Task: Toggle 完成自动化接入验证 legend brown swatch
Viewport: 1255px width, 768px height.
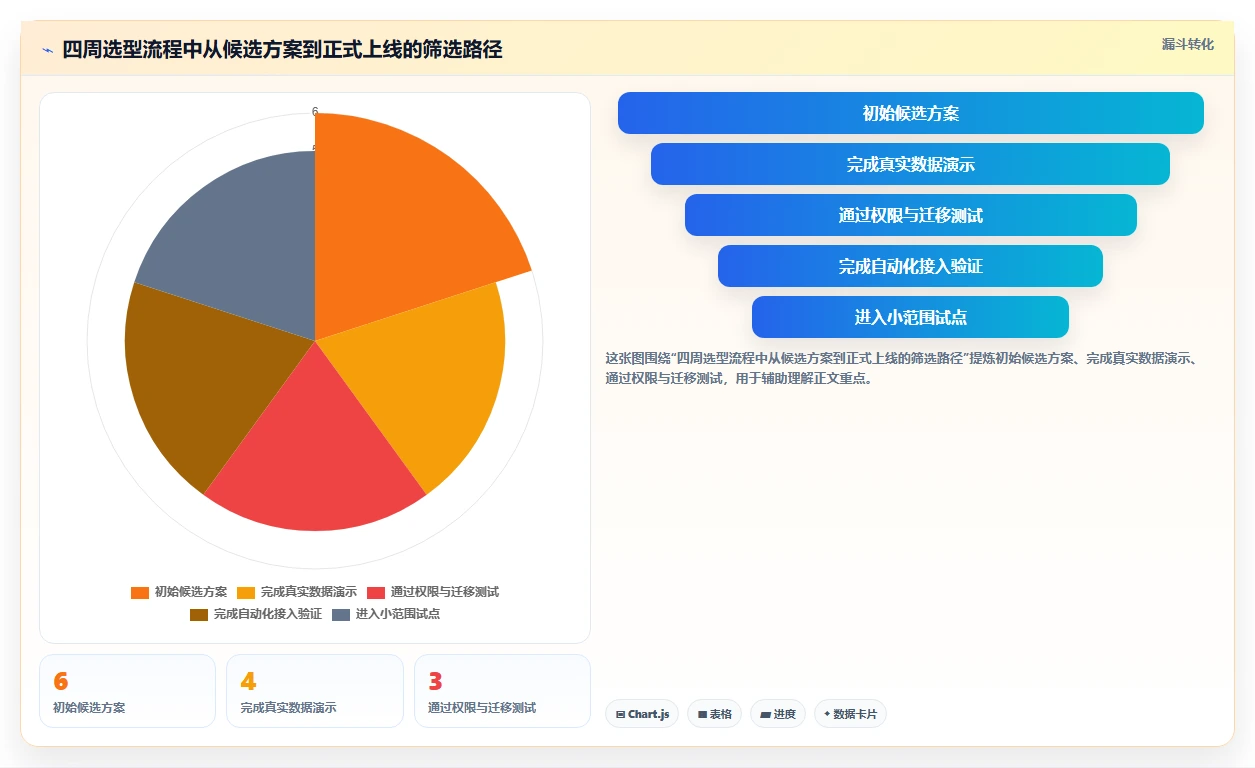Action: tap(199, 614)
